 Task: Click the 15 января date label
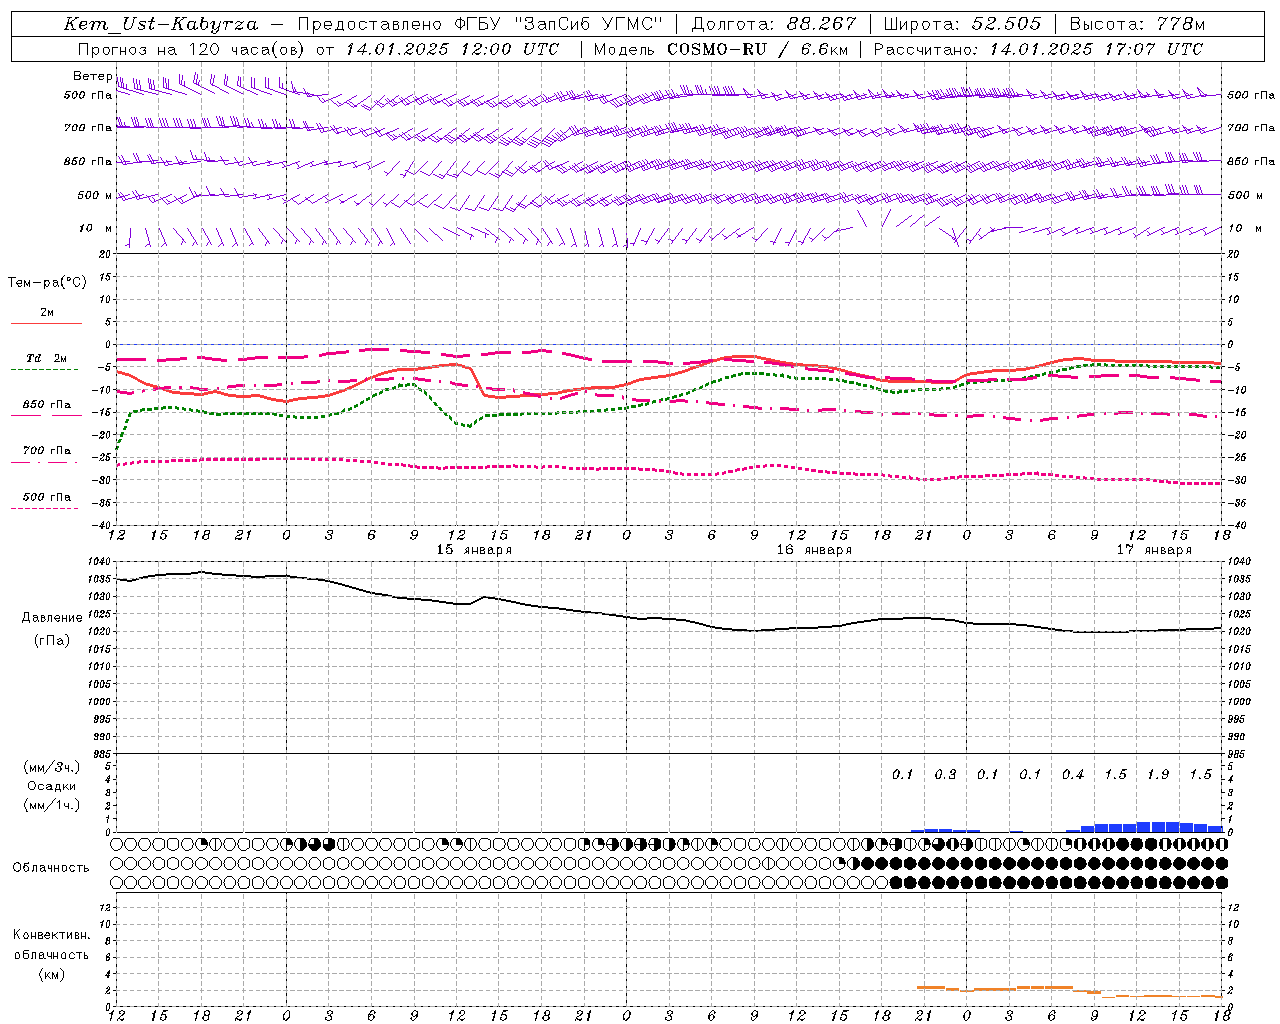(474, 550)
